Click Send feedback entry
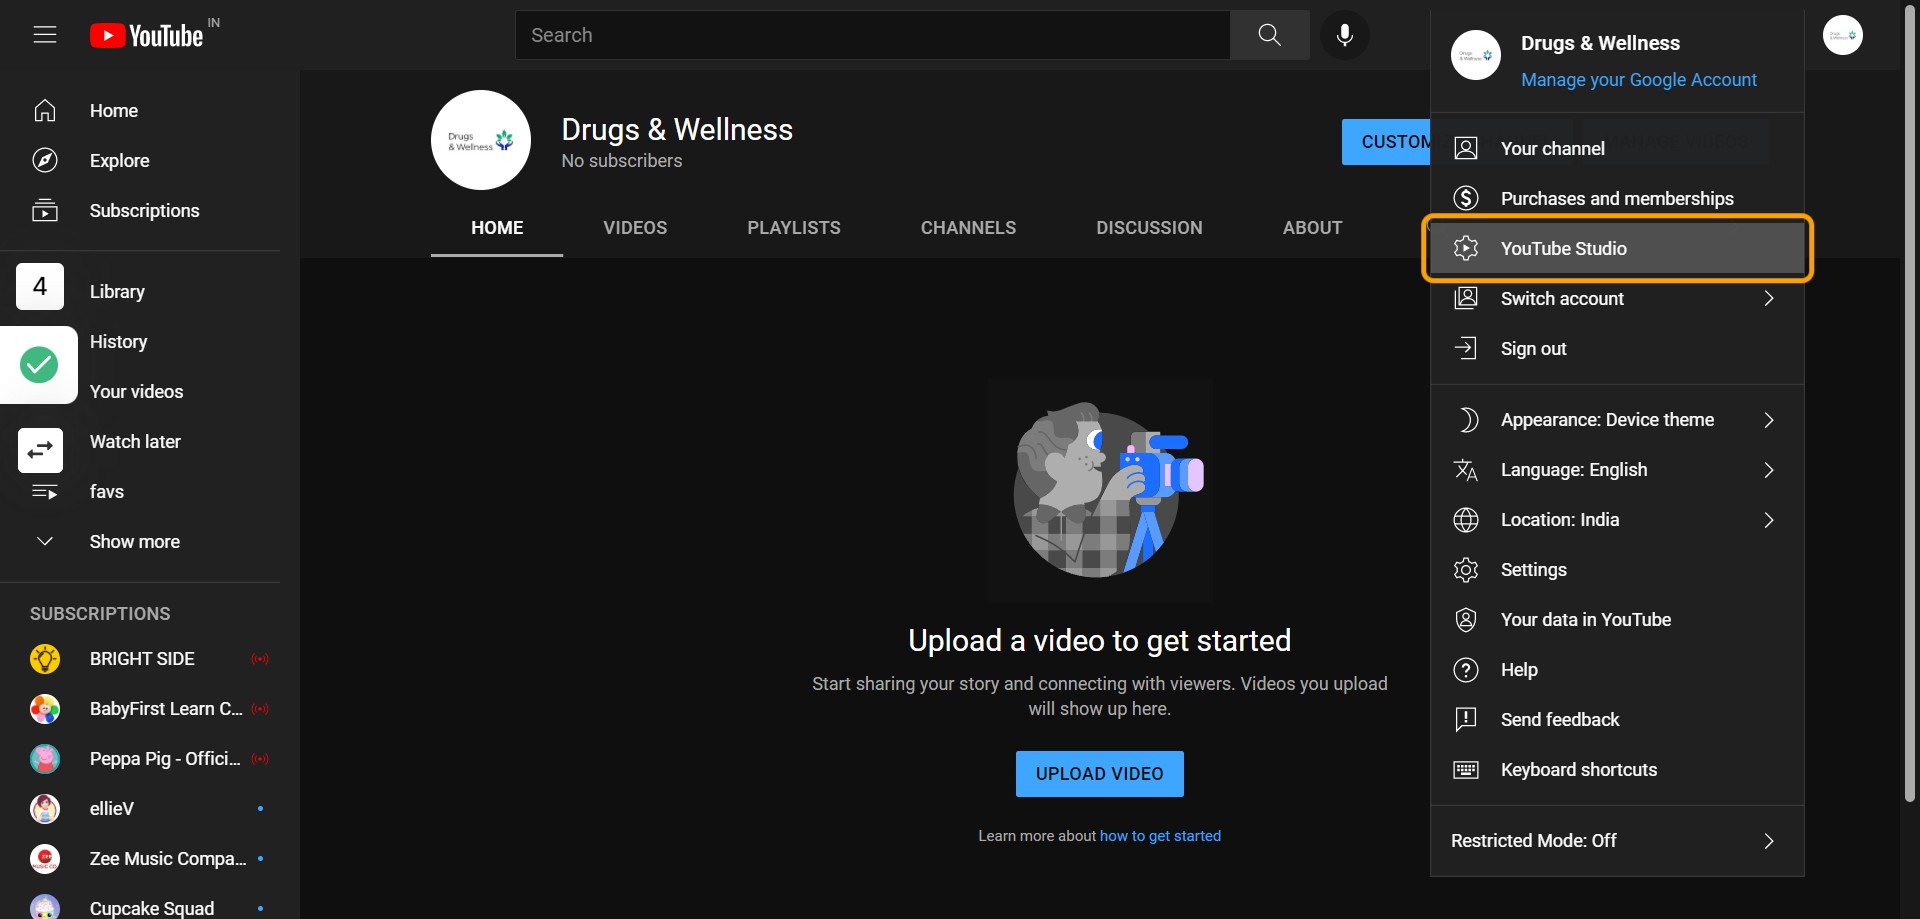 [1617, 720]
